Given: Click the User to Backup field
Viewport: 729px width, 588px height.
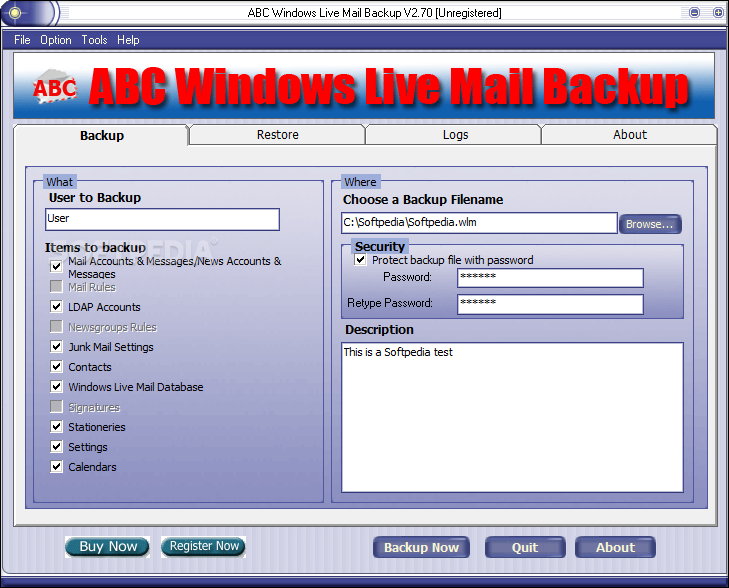Looking at the screenshot, I should click(162, 219).
